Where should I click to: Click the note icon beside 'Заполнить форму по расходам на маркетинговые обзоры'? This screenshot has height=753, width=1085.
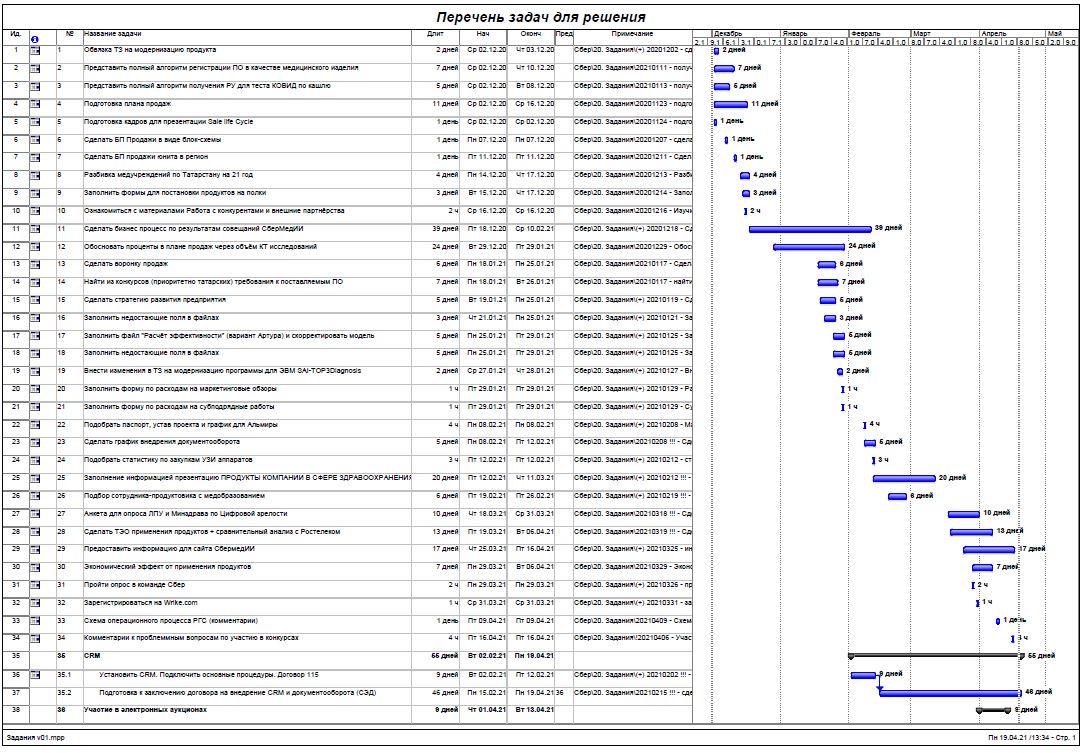point(35,390)
